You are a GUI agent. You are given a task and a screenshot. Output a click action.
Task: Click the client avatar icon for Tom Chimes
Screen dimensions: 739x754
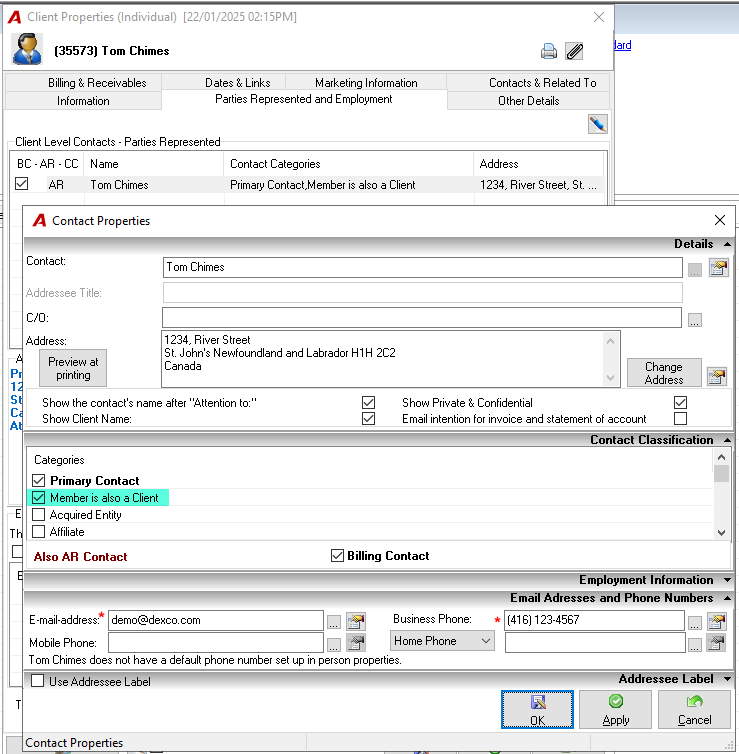[x=27, y=49]
